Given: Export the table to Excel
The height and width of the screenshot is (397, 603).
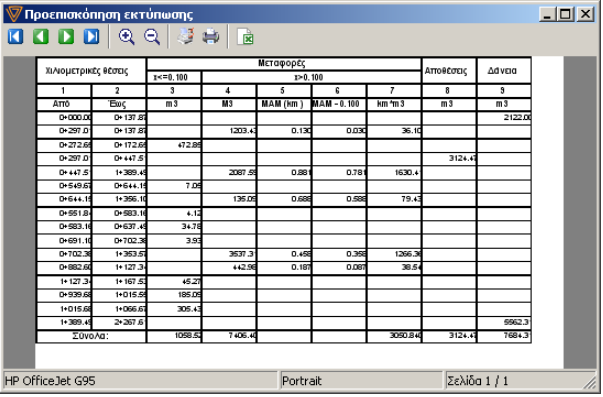Looking at the screenshot, I should [245, 37].
